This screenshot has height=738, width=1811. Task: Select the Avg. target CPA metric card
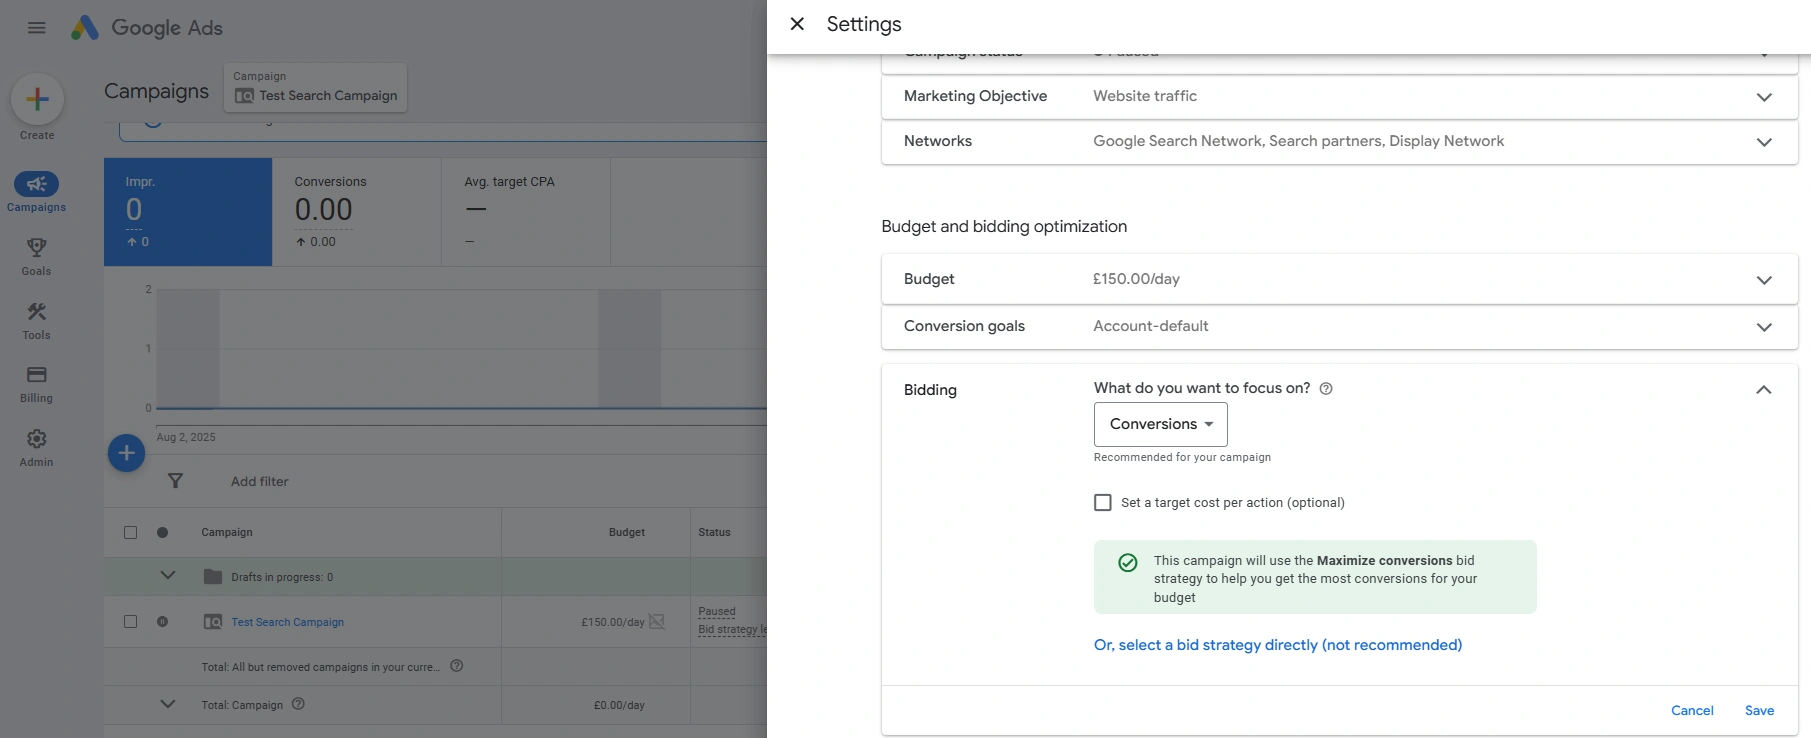tap(526, 212)
